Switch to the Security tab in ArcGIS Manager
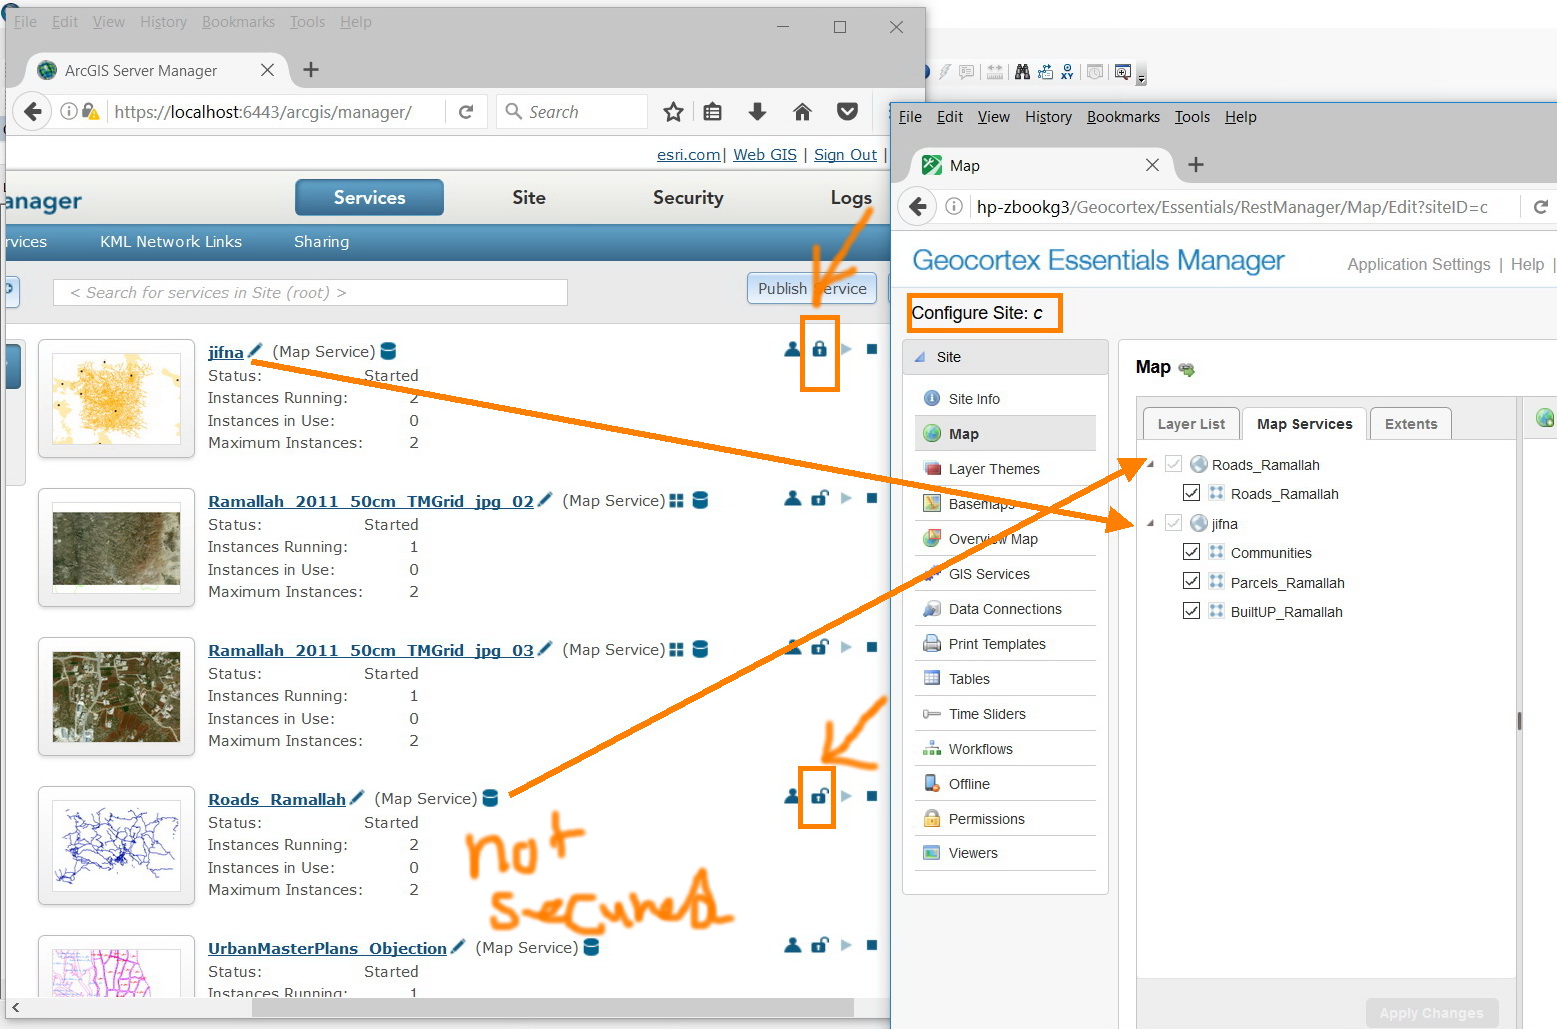Viewport: 1557px width, 1029px height. (x=688, y=198)
